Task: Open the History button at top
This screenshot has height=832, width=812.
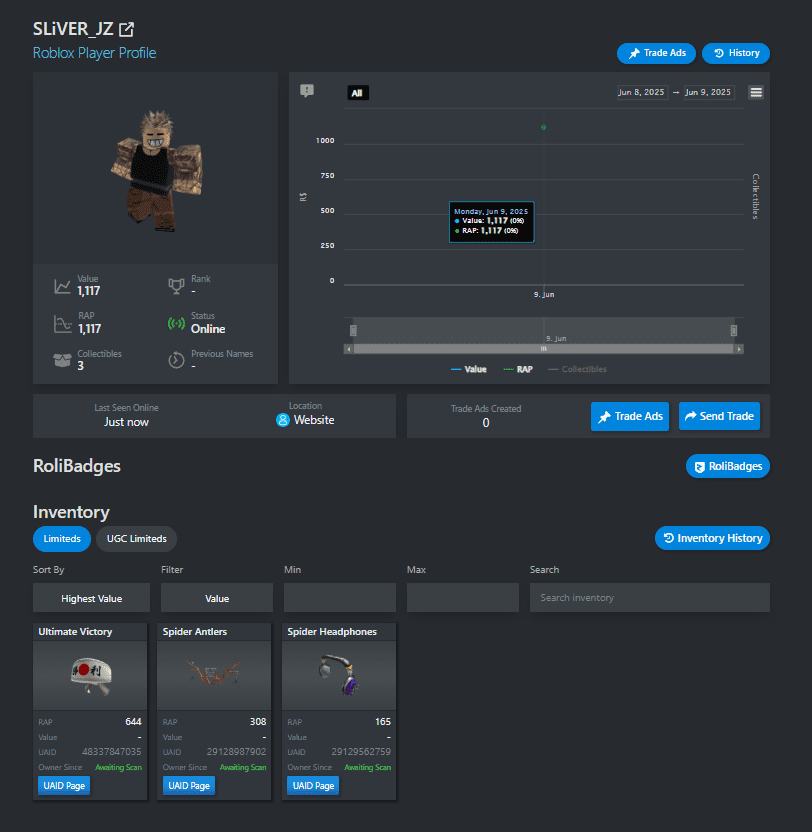Action: [x=736, y=53]
